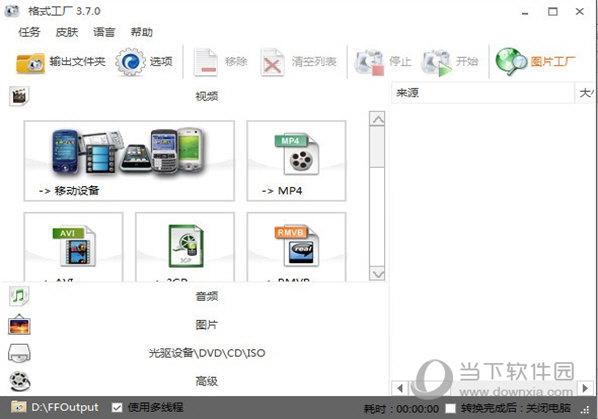
Task: Open the 选项 options gear icon
Action: pos(130,61)
